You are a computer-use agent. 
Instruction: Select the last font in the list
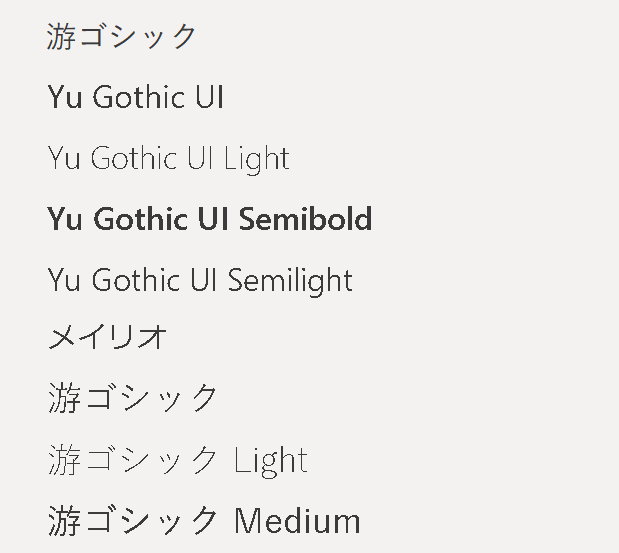[x=204, y=521]
